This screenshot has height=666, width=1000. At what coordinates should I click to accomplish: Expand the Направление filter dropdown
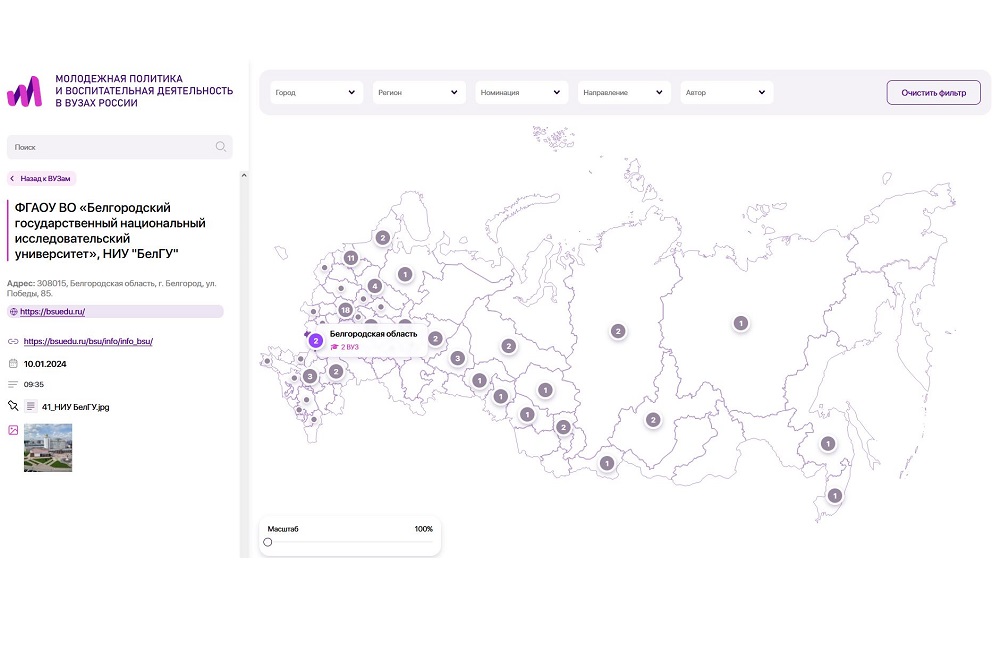tap(623, 93)
